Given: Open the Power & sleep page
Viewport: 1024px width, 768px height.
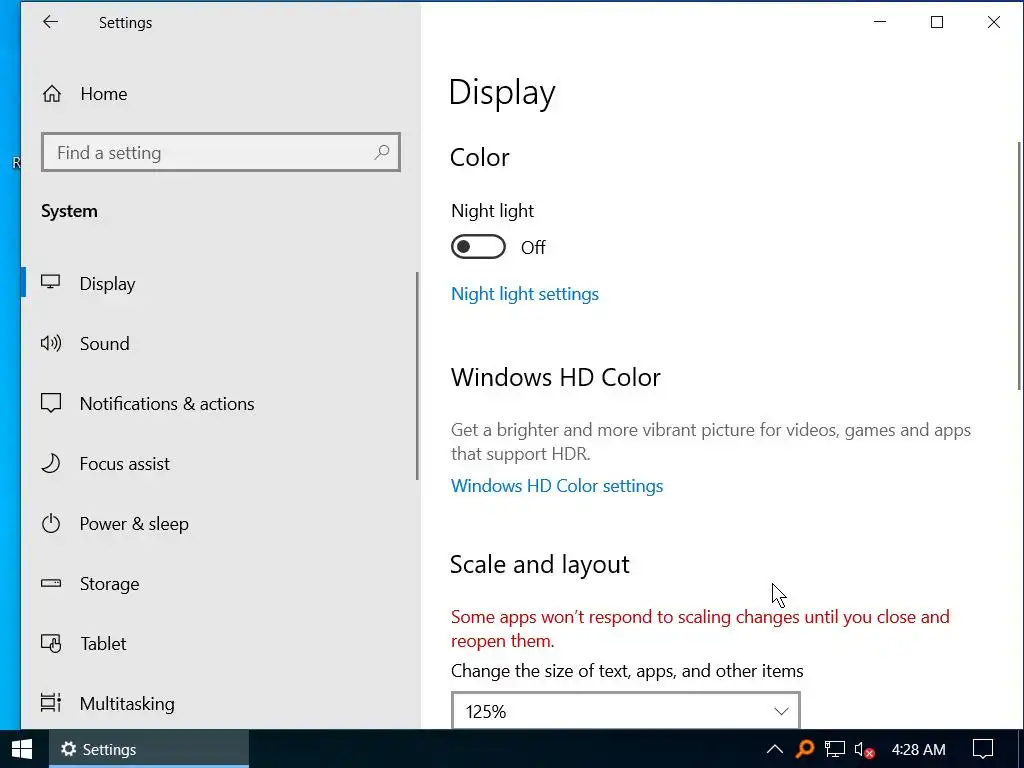Looking at the screenshot, I should point(219,524).
